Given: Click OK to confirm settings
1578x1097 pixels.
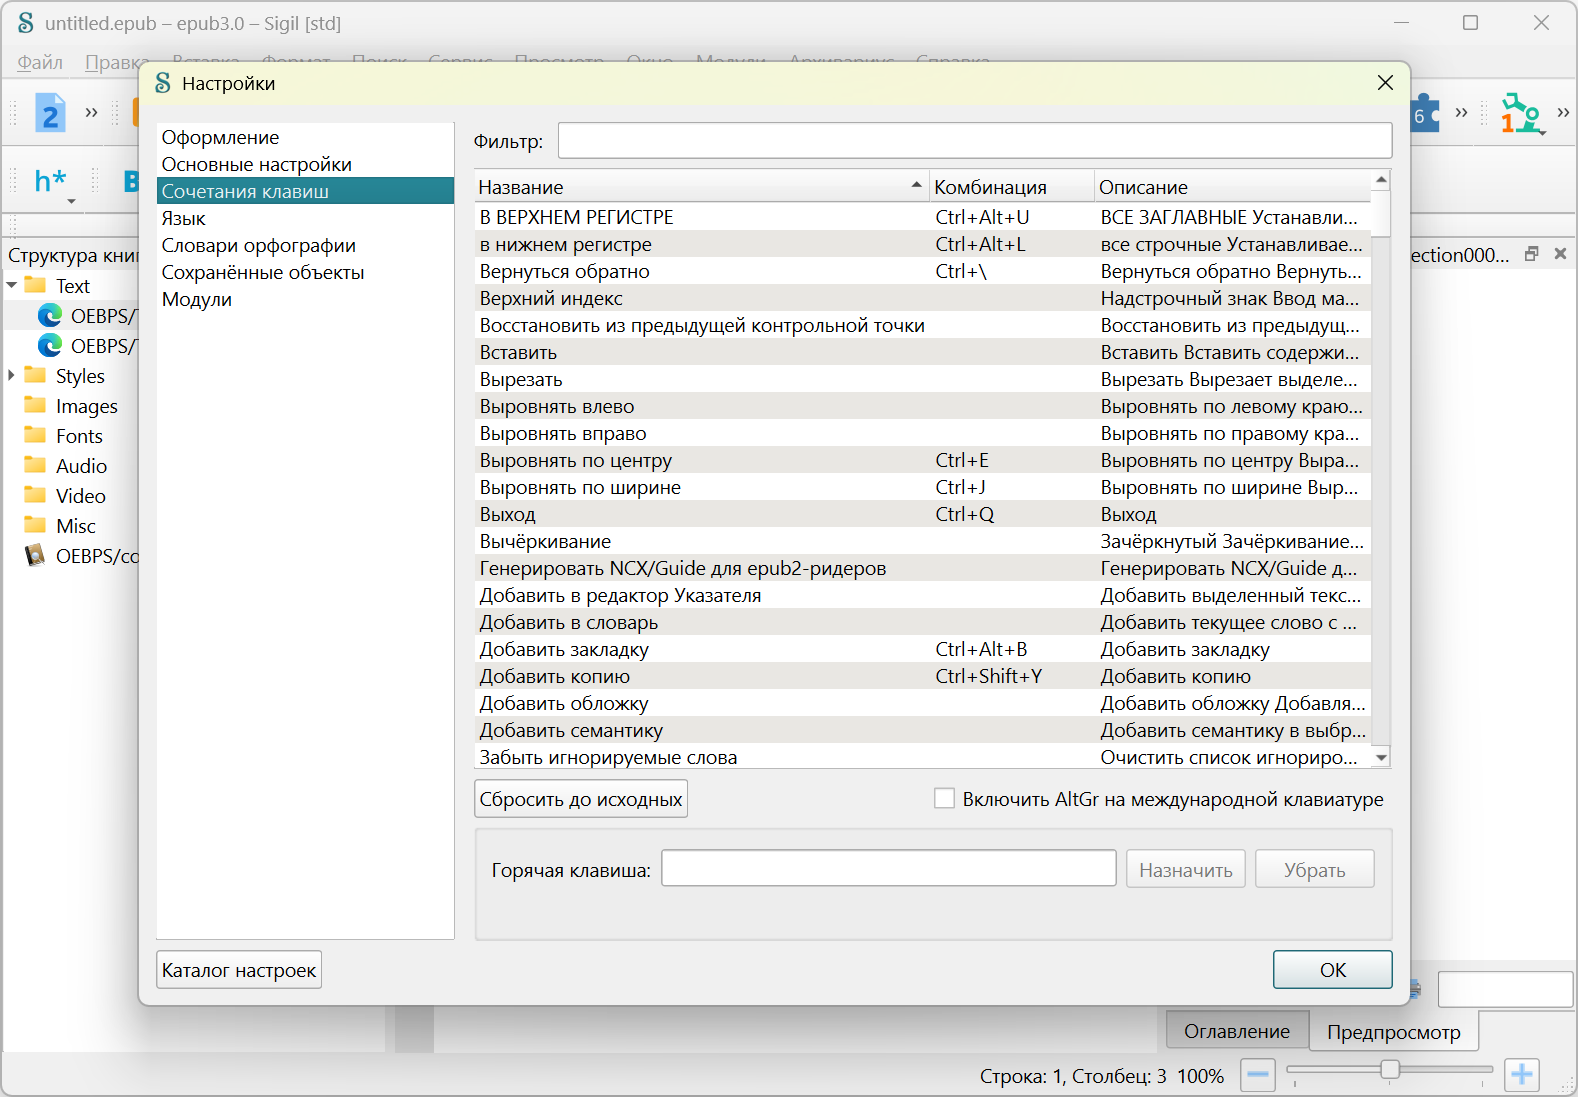Looking at the screenshot, I should [x=1332, y=970].
